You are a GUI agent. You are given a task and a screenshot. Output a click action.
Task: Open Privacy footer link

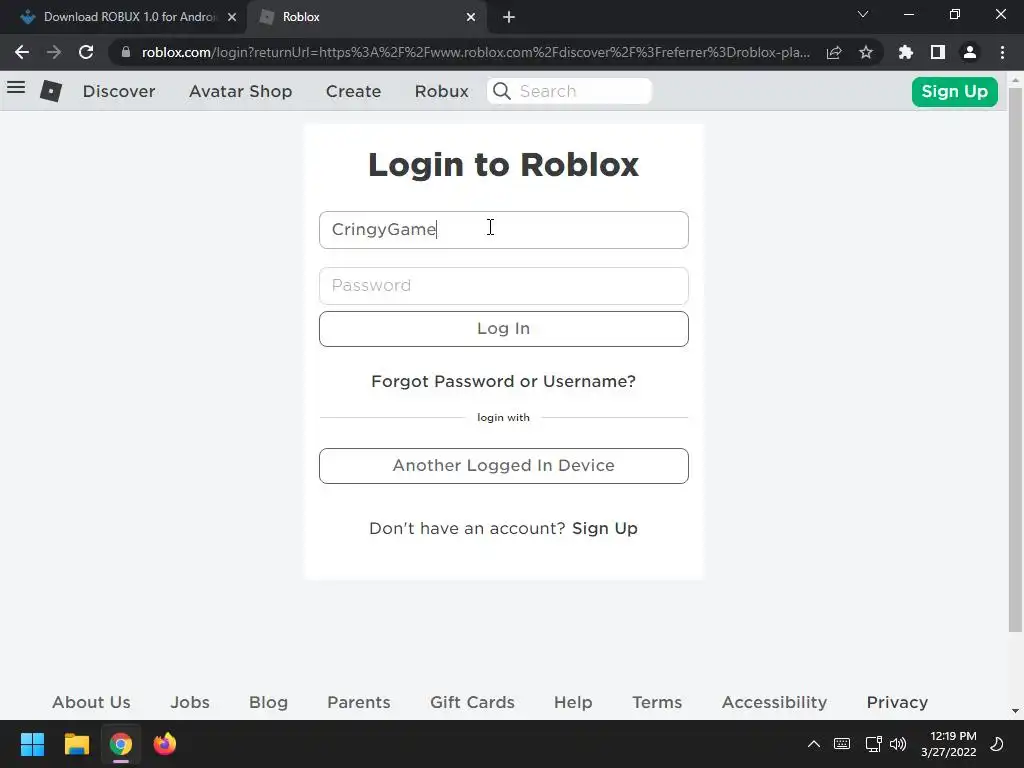897,702
